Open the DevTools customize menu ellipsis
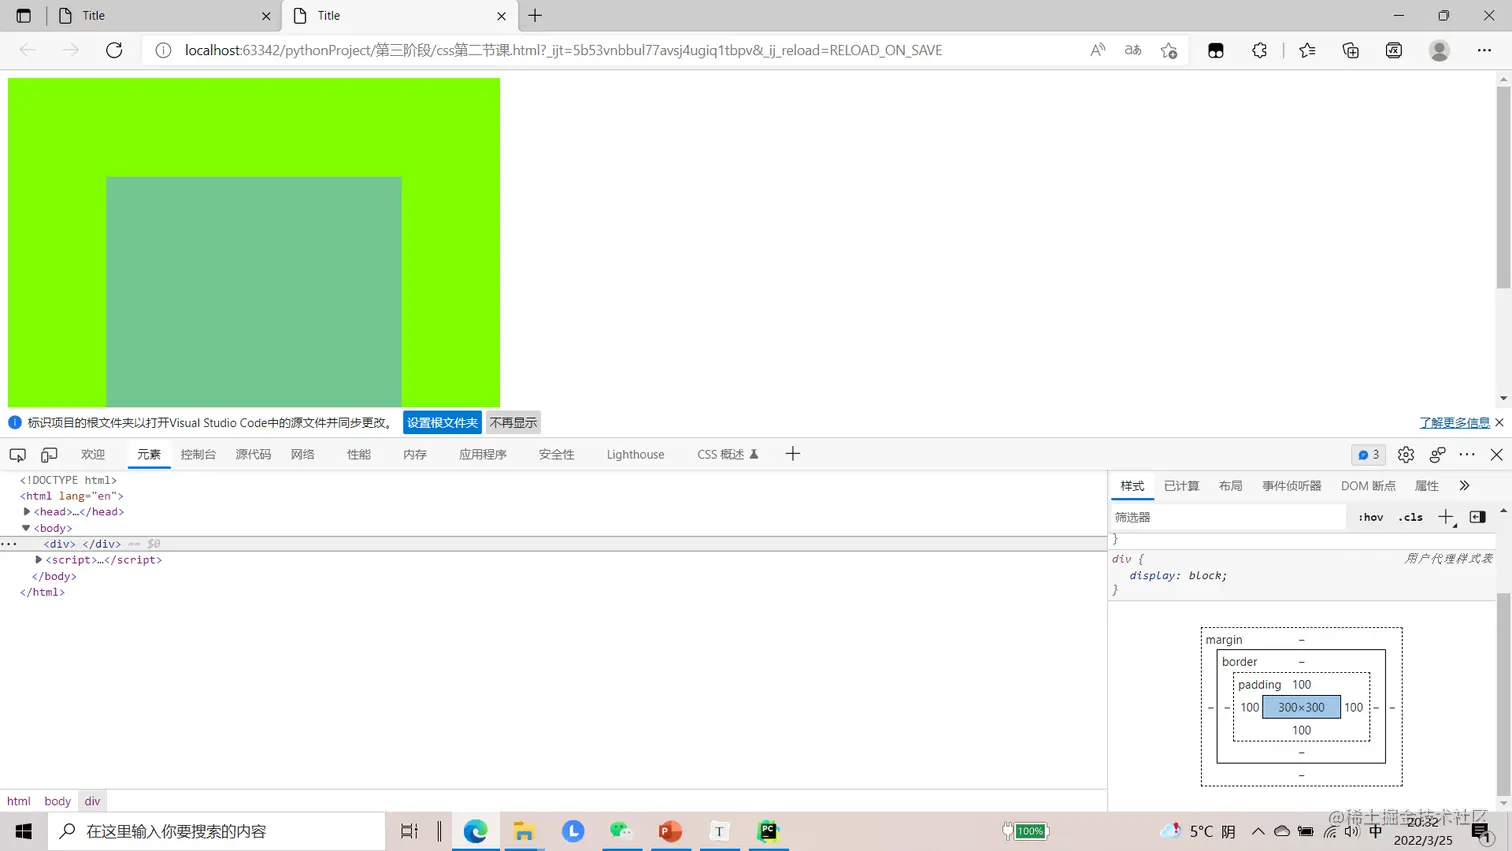The height and width of the screenshot is (851, 1512). [1467, 454]
